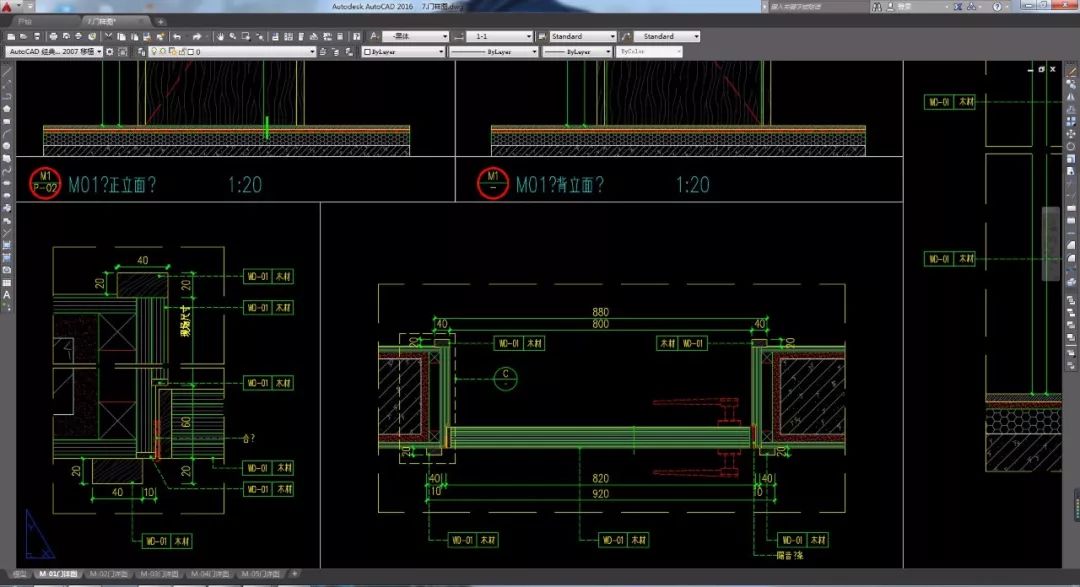Expand the layer list dropdown

click(311, 51)
